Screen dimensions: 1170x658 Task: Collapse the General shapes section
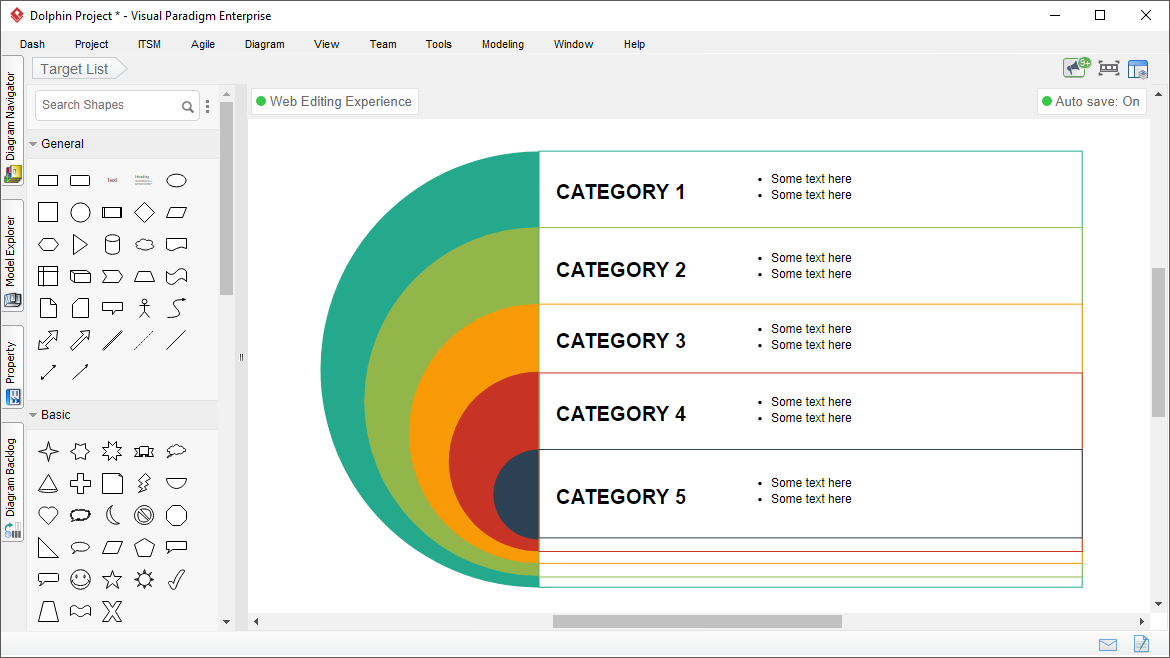pos(33,144)
